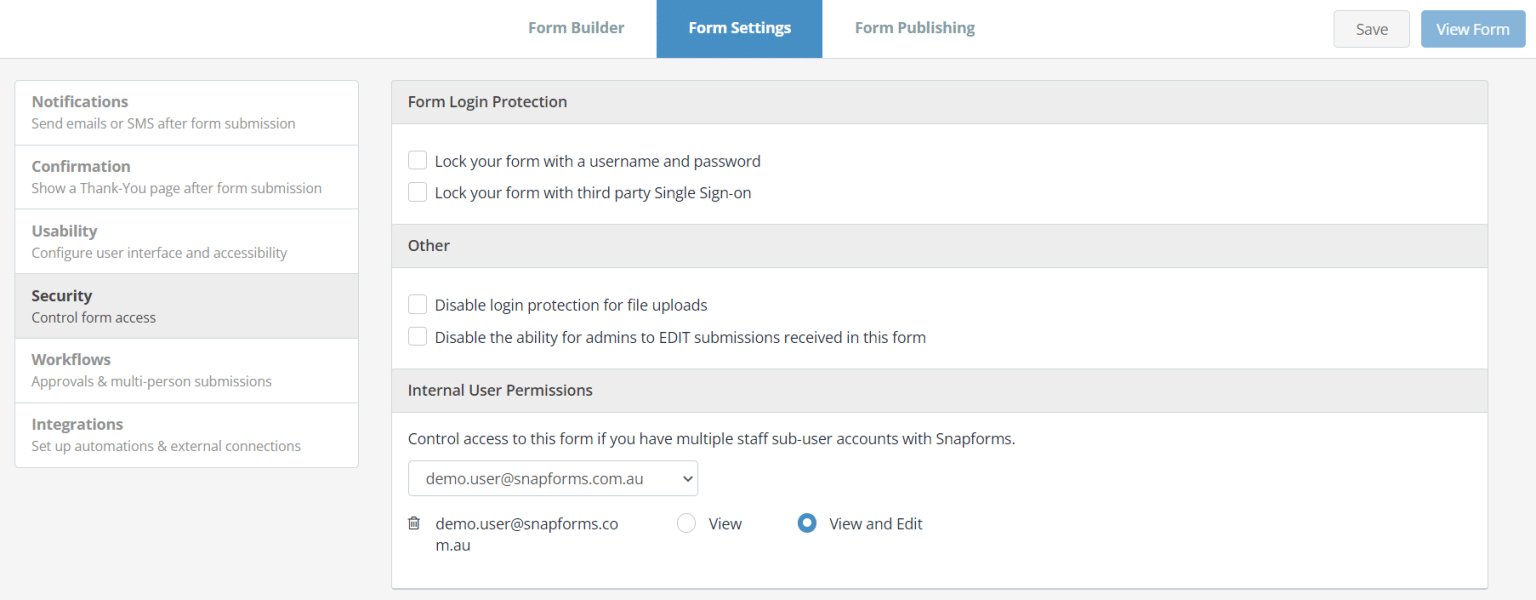Delete the demo.user sub-user account

416,522
